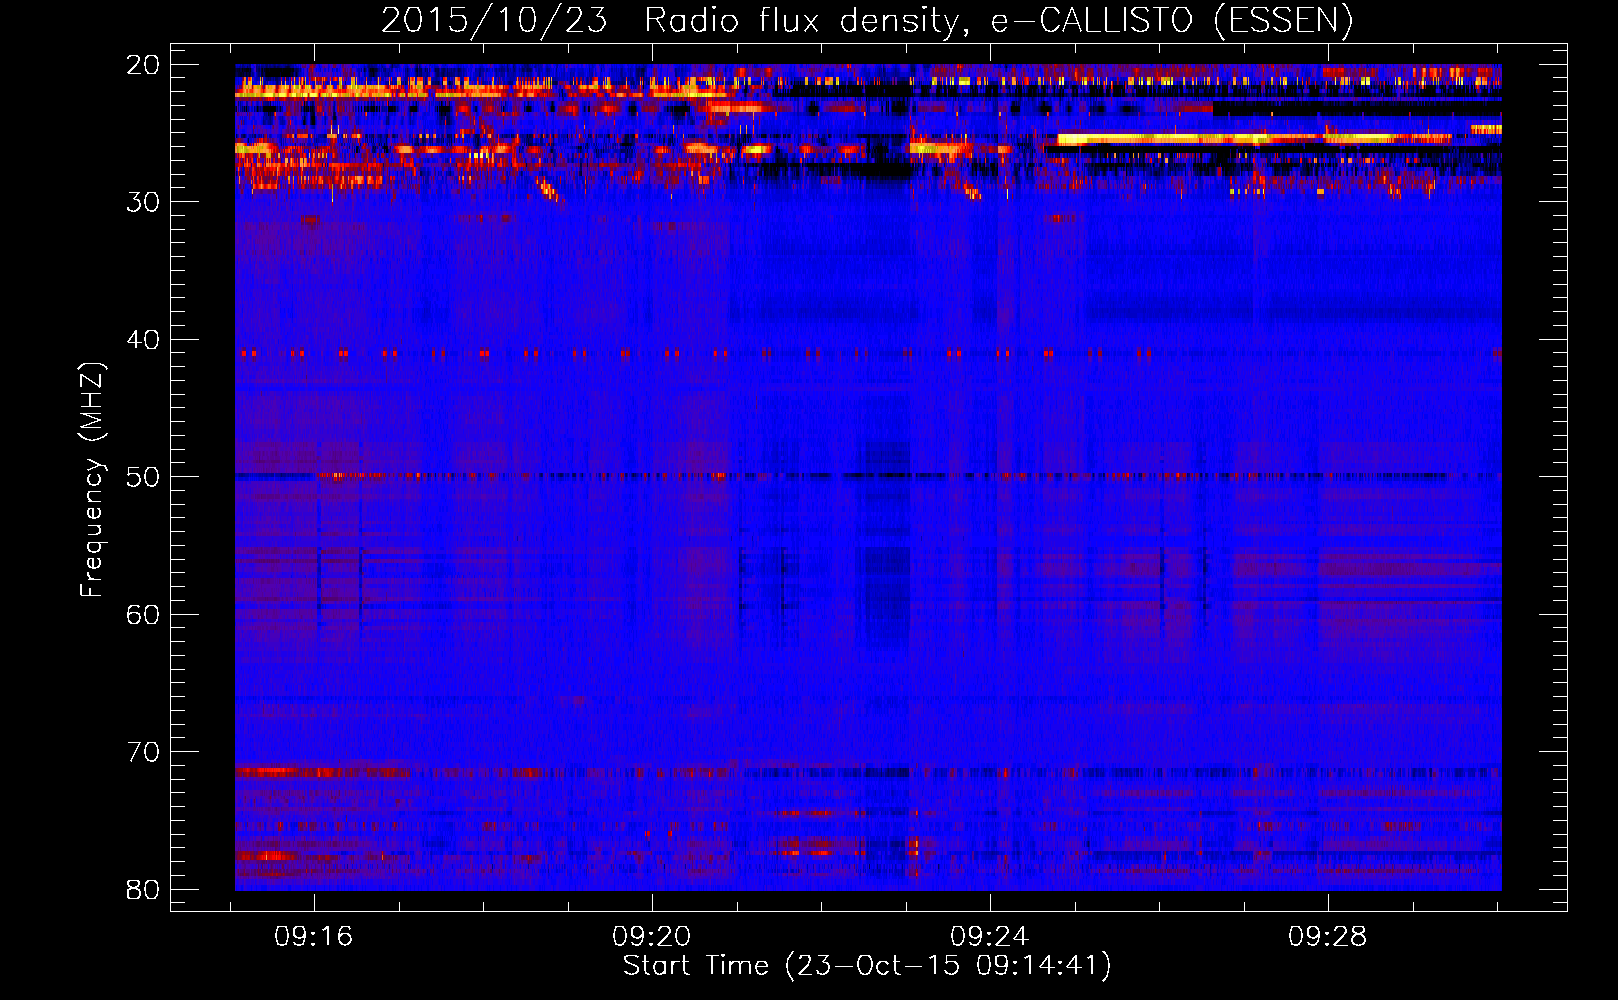Click the plot title '2015/10/23 Radio flux density, e-CALLISTO (ESSEN)'
The width and height of the screenshot is (1618, 1000).
(867, 20)
